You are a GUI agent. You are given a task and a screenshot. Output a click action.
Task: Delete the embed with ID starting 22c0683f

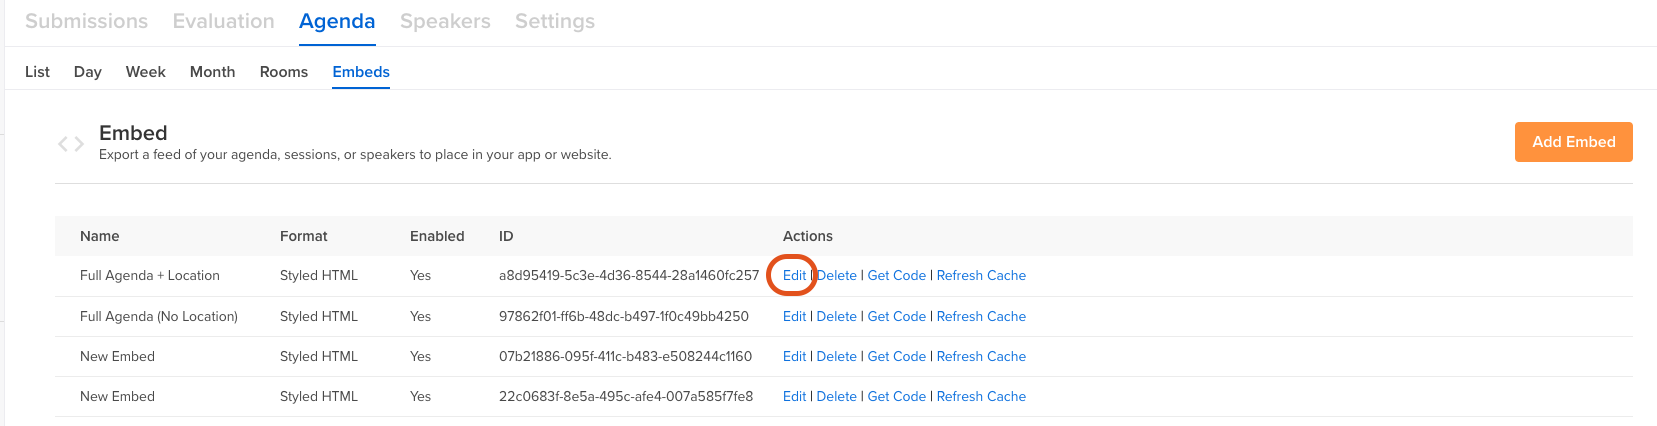[837, 396]
